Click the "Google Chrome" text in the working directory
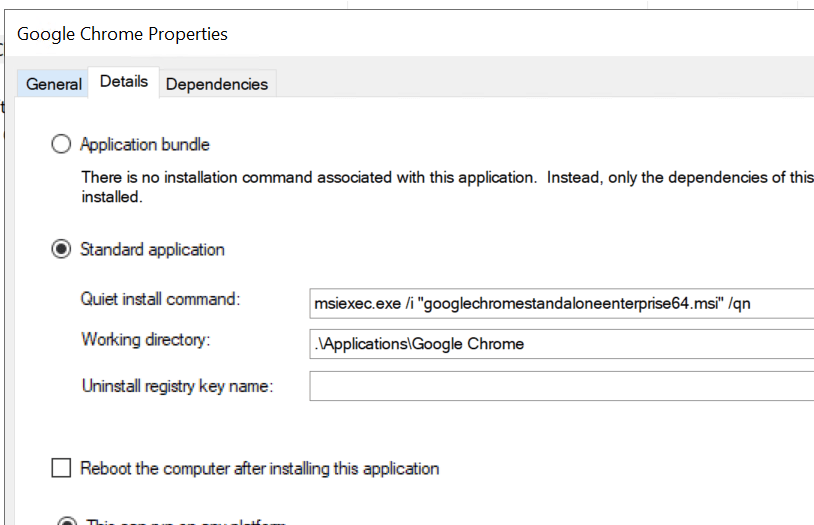Viewport: 814px width, 525px height. [468, 344]
